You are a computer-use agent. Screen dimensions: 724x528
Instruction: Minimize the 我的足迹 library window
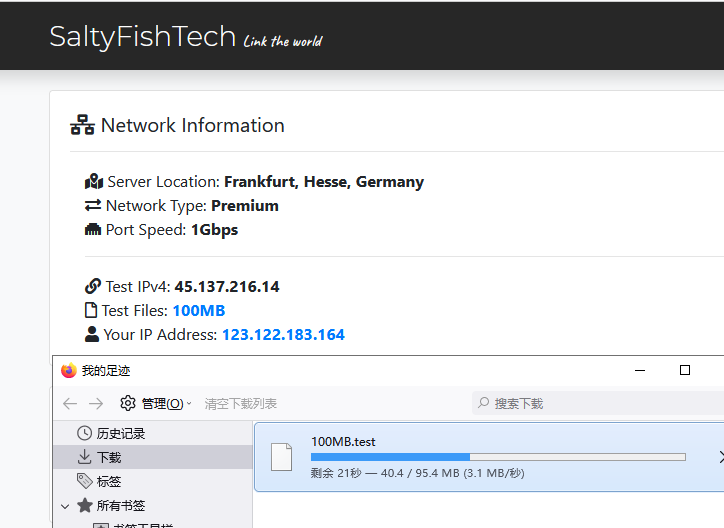640,370
